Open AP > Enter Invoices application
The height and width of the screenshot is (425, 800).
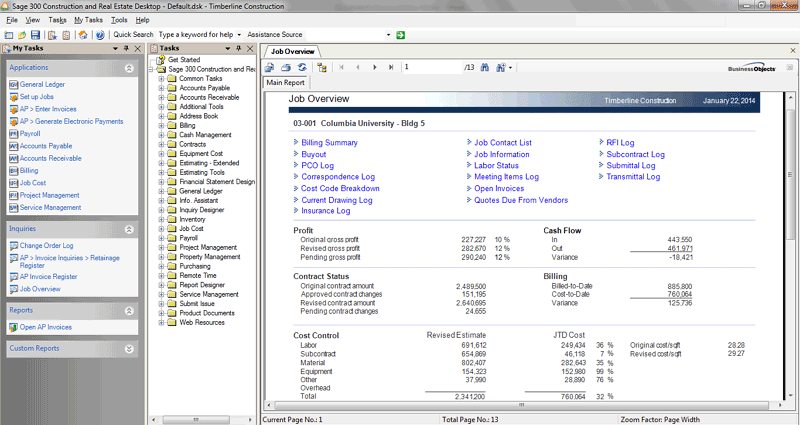coord(48,109)
